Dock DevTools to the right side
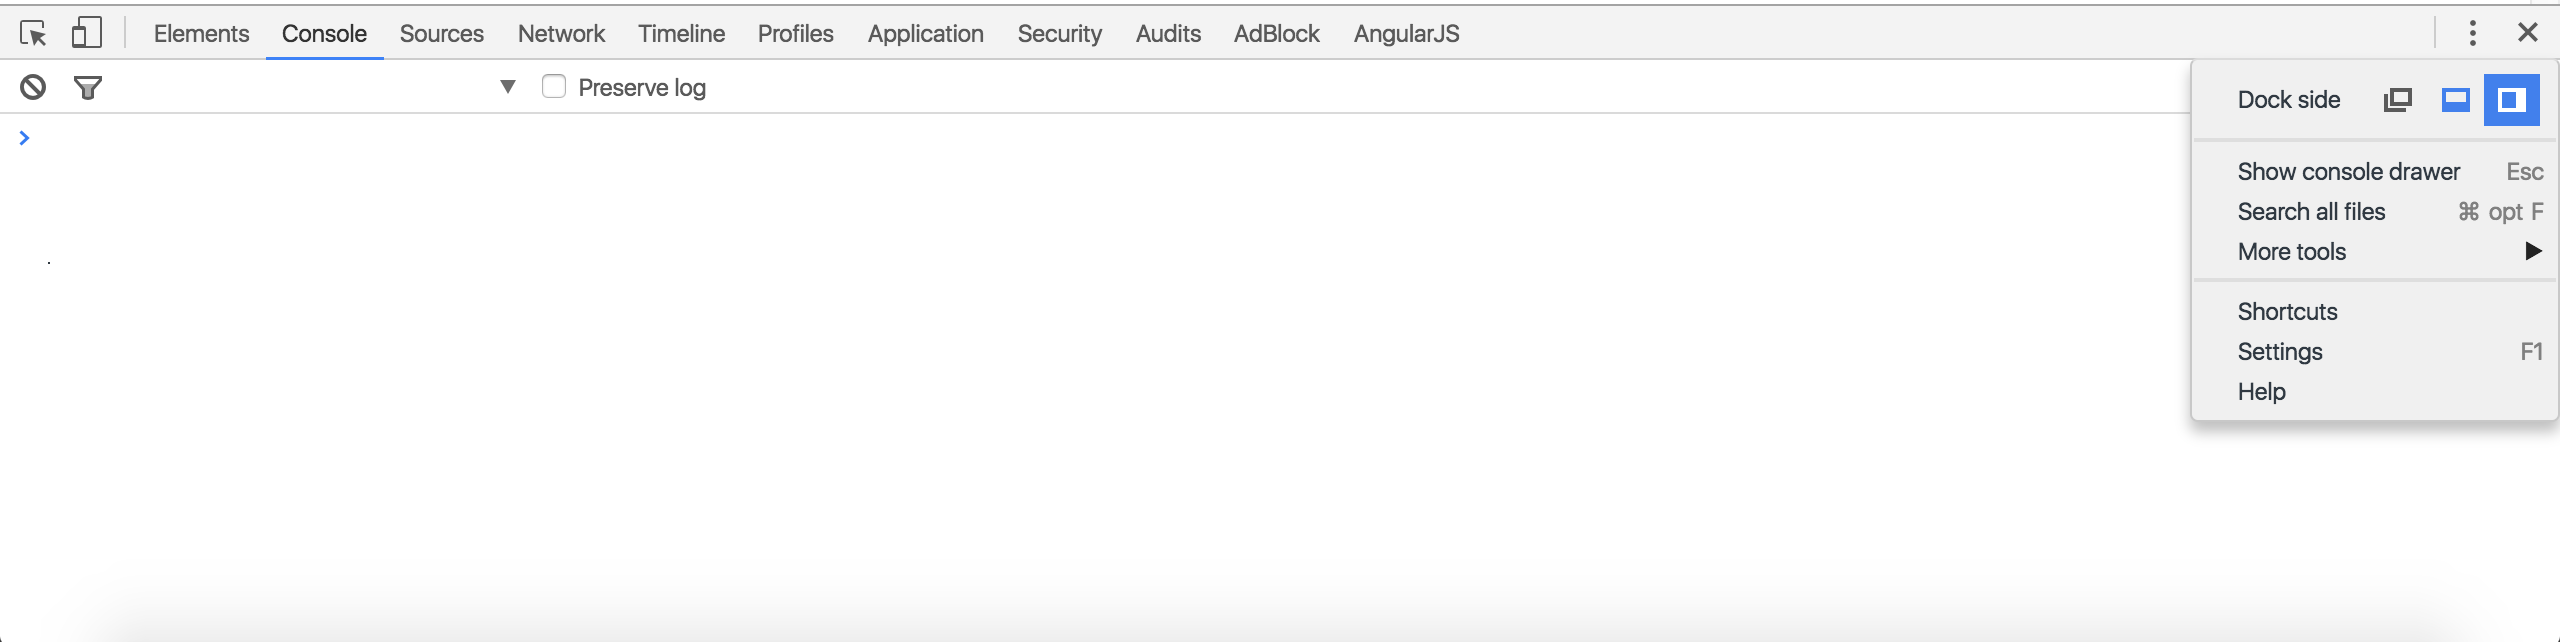Screen dimensions: 2560x642 [x=2512, y=100]
